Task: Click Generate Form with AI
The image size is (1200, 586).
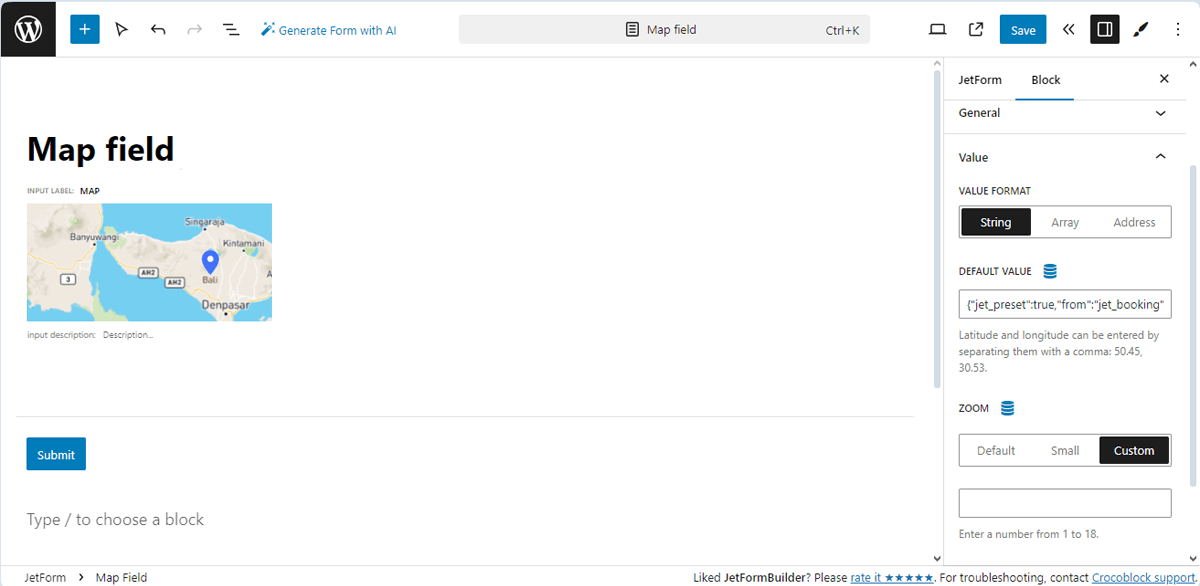Action: [328, 30]
